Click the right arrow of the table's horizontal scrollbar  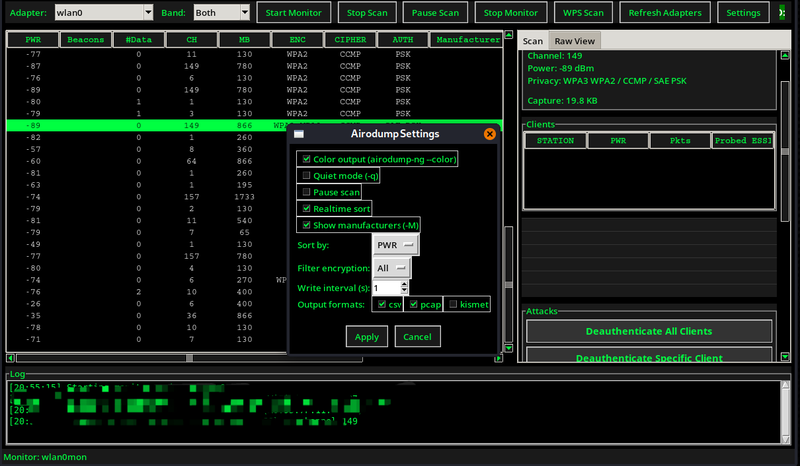coord(498,358)
